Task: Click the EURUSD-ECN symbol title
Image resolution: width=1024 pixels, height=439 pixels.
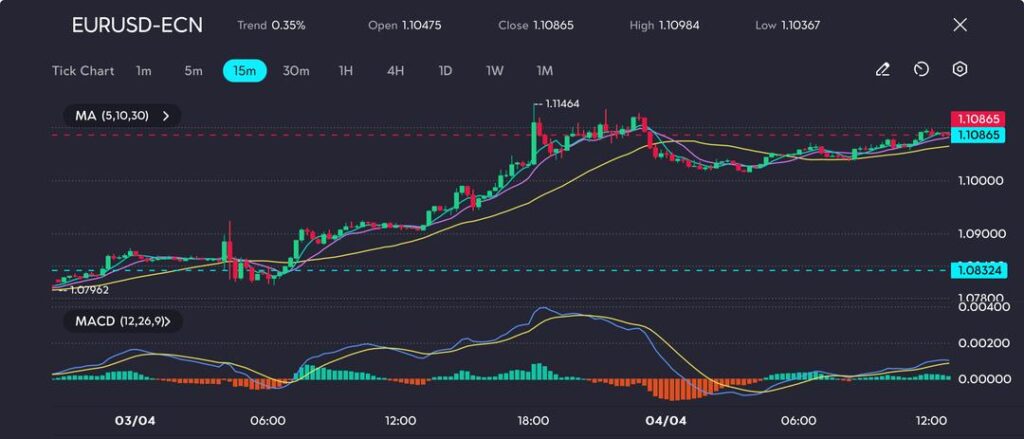Action: pyautogui.click(x=137, y=25)
